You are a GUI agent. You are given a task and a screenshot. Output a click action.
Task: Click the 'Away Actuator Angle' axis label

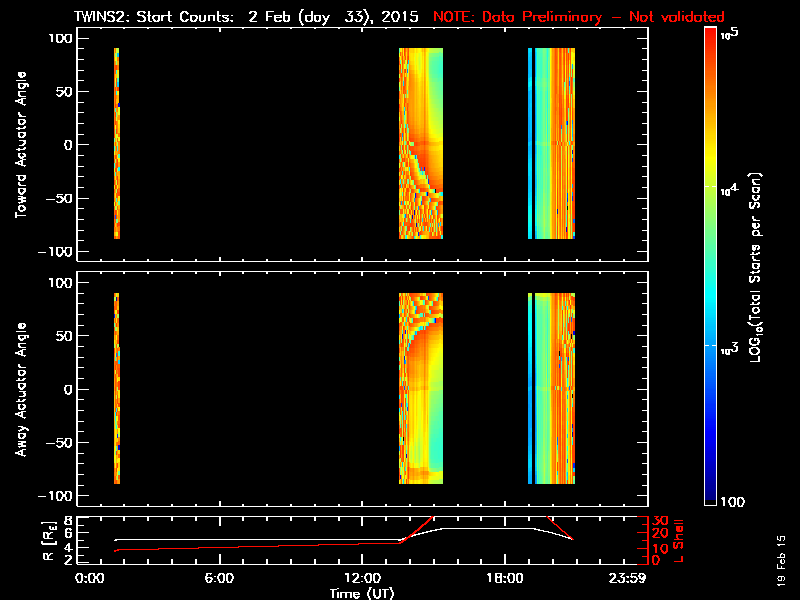[x=21, y=389]
